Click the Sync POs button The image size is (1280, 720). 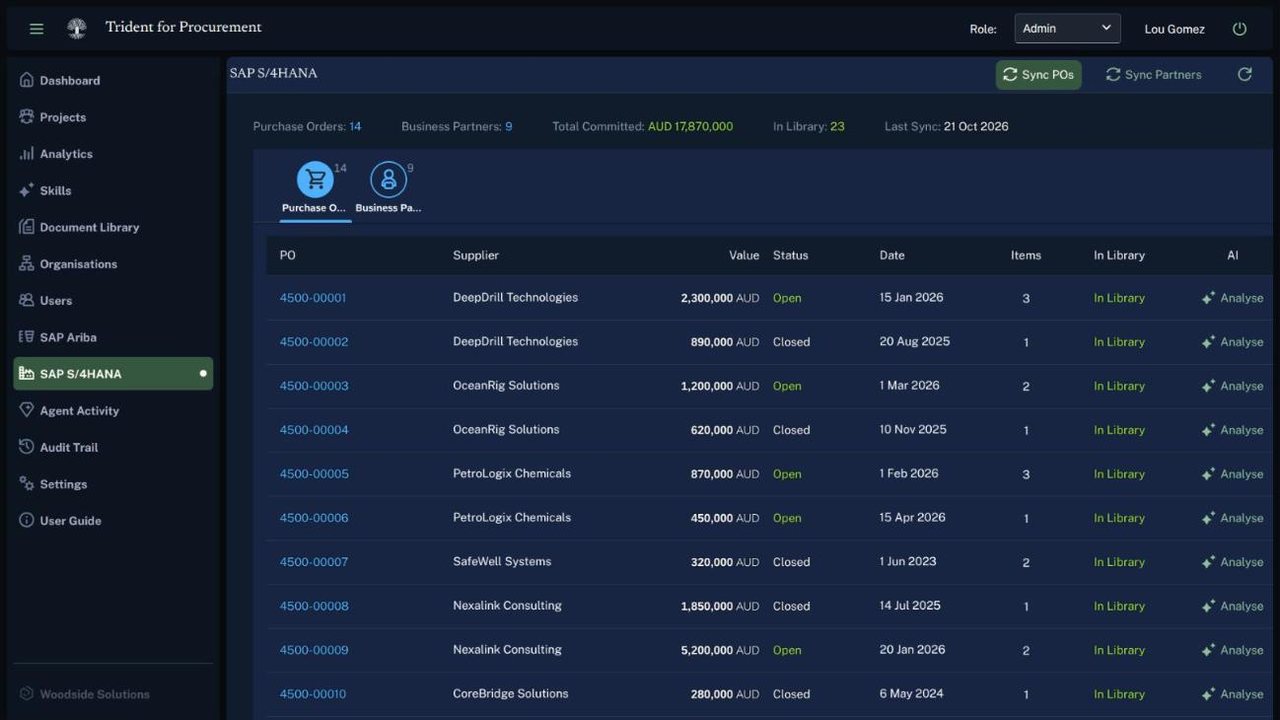pyautogui.click(x=1038, y=75)
